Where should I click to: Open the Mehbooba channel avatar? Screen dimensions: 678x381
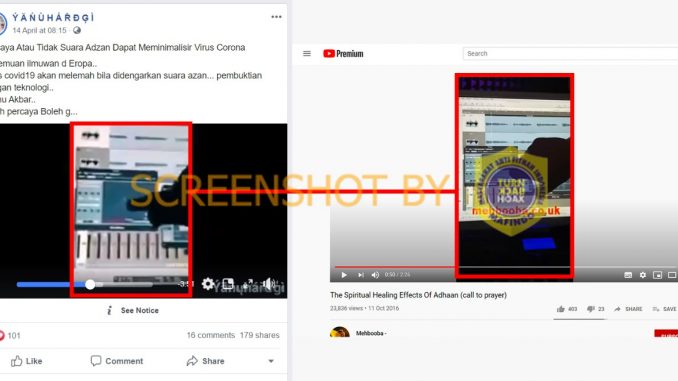(340, 332)
